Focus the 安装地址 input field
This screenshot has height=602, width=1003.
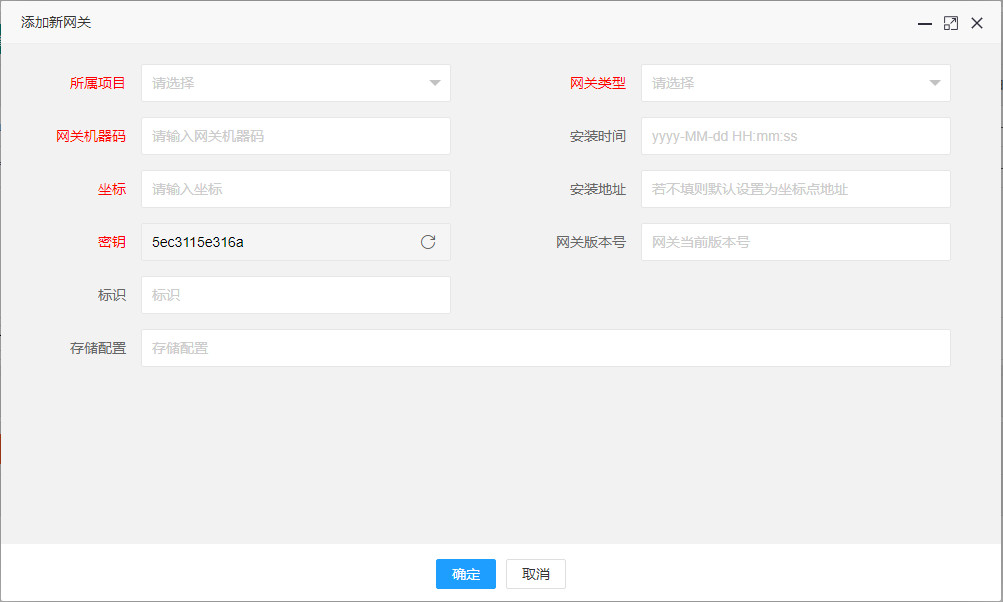[x=796, y=189]
